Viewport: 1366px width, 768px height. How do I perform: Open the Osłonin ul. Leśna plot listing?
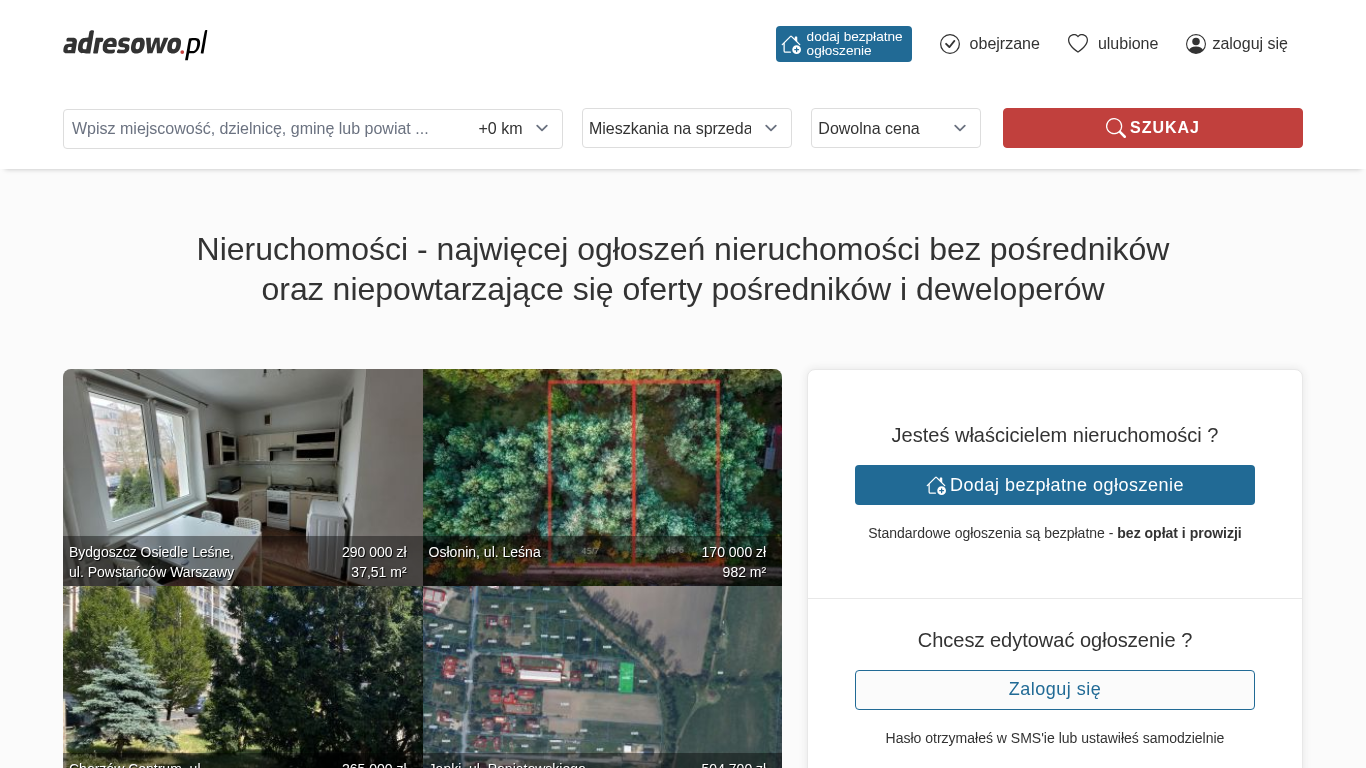[602, 460]
